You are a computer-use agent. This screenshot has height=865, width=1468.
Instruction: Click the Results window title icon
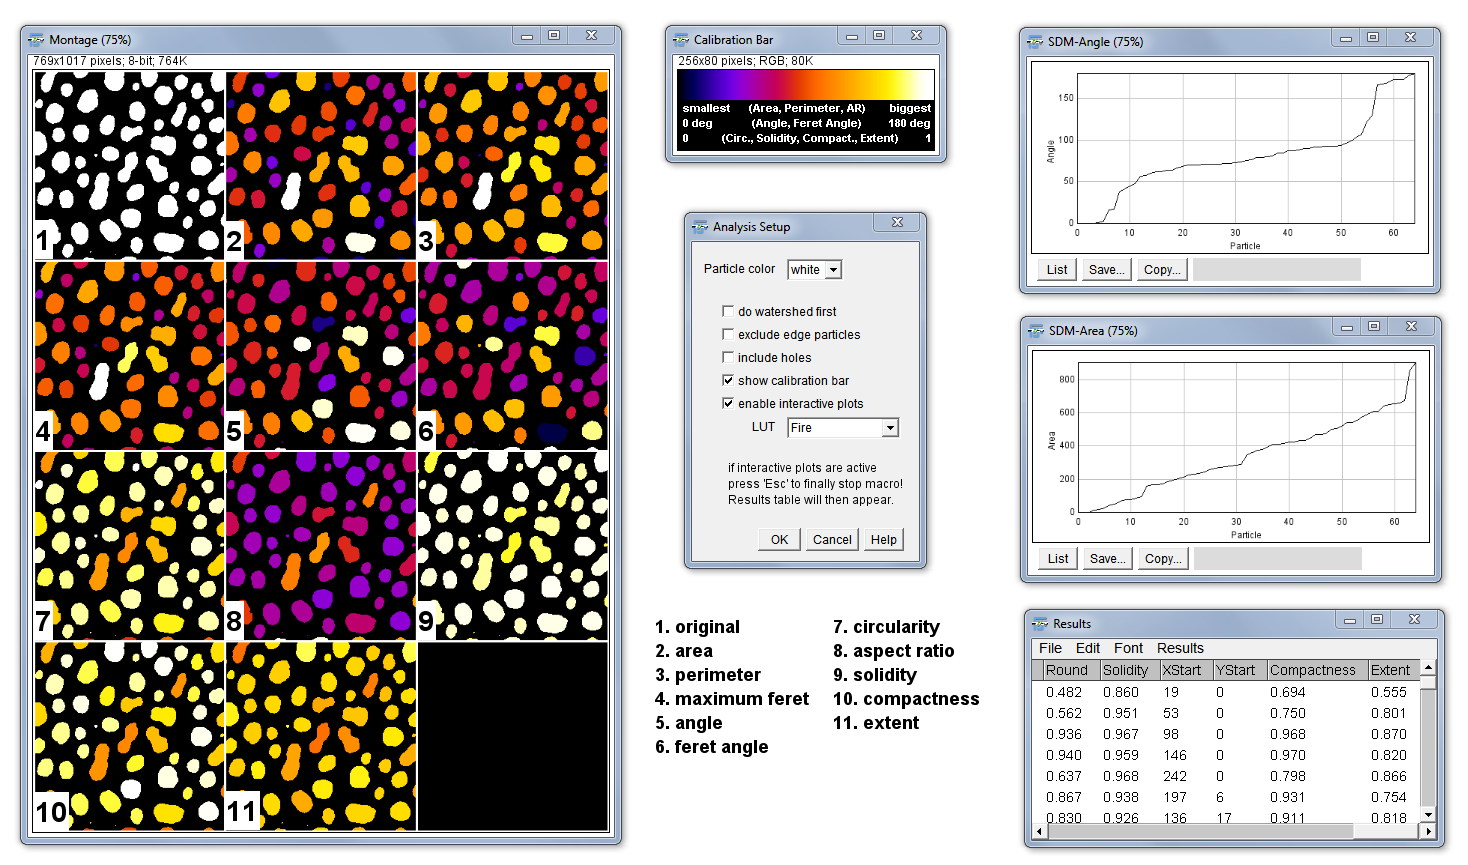[1040, 624]
